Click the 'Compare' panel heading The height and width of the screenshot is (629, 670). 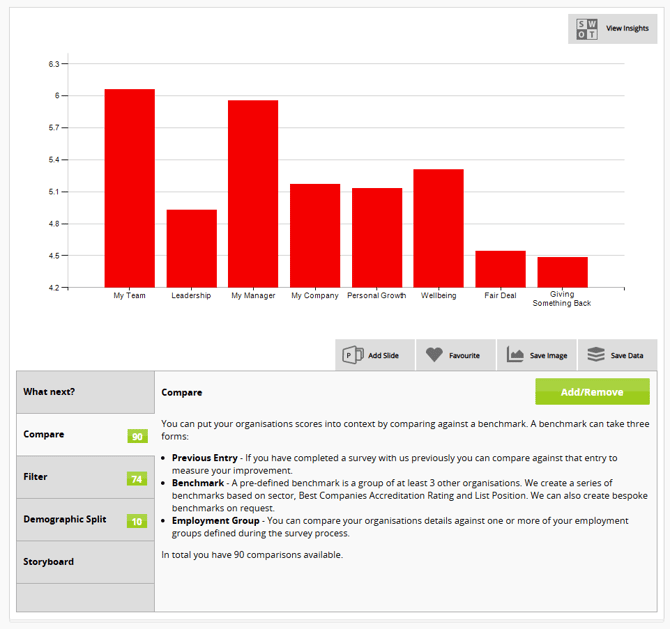[182, 392]
